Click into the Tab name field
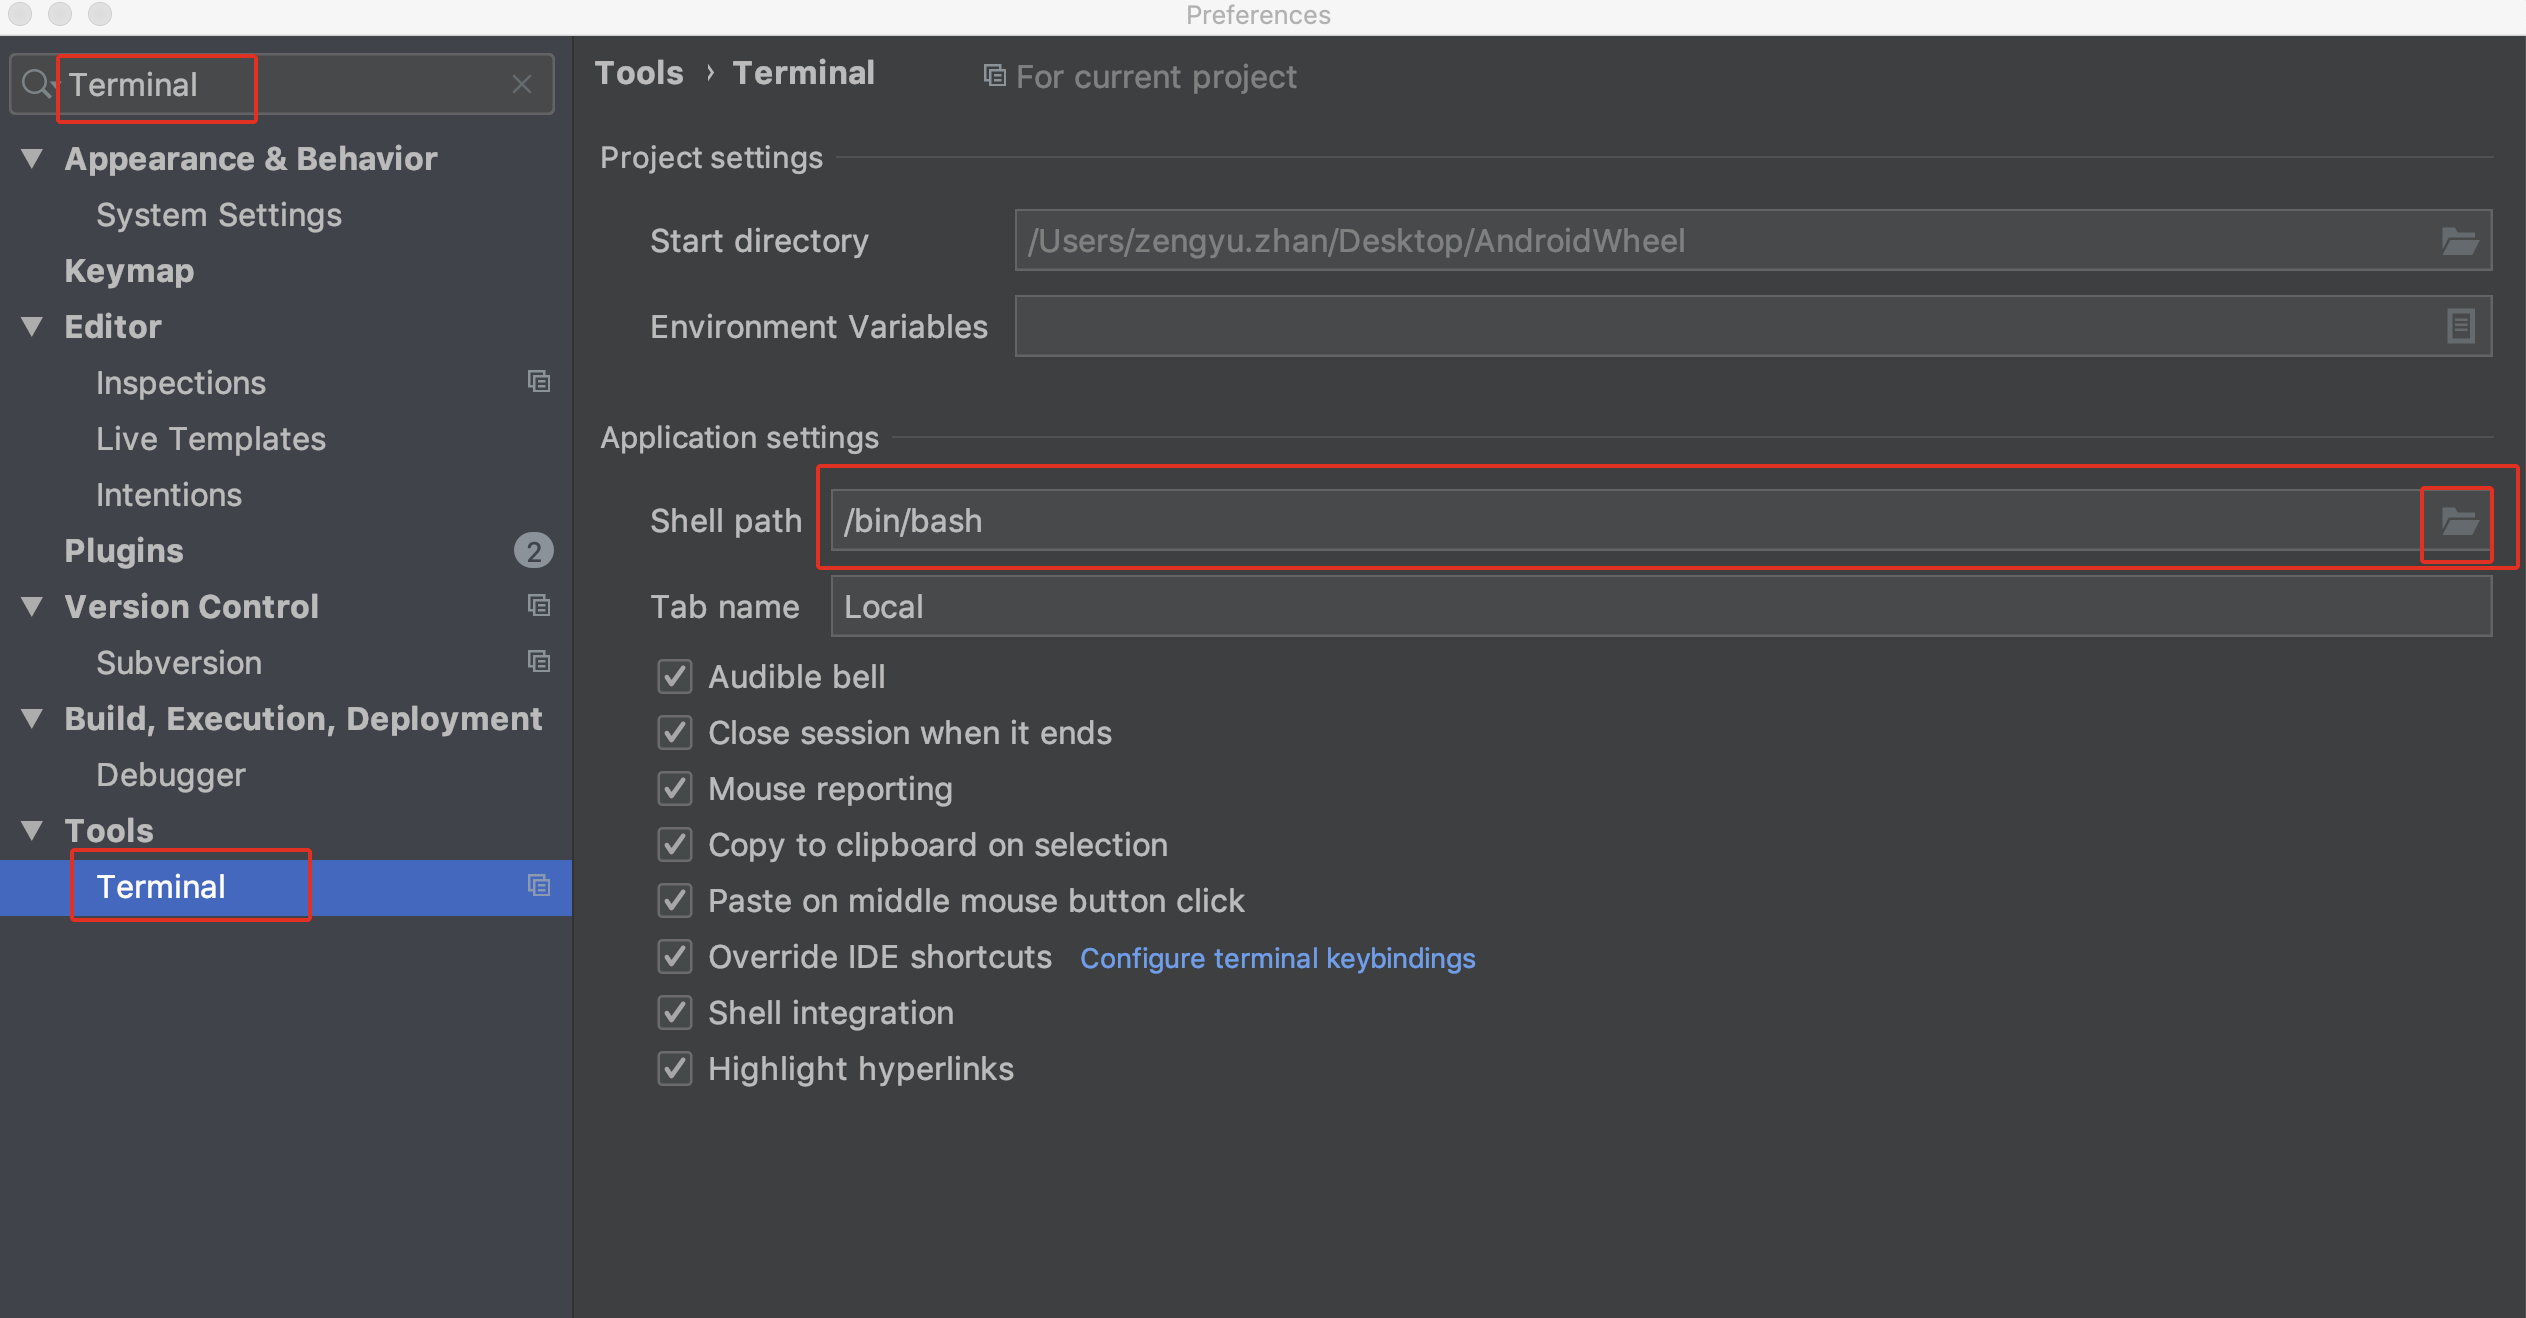The width and height of the screenshot is (2526, 1318). pyautogui.click(x=1660, y=607)
